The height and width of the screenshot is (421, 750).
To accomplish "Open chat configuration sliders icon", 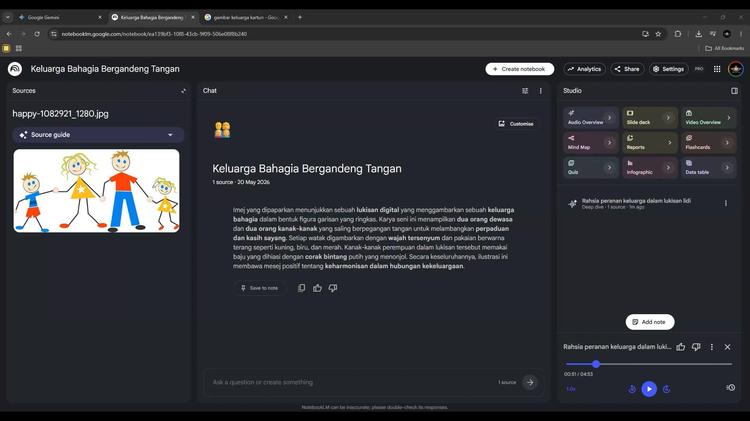I will (x=525, y=91).
